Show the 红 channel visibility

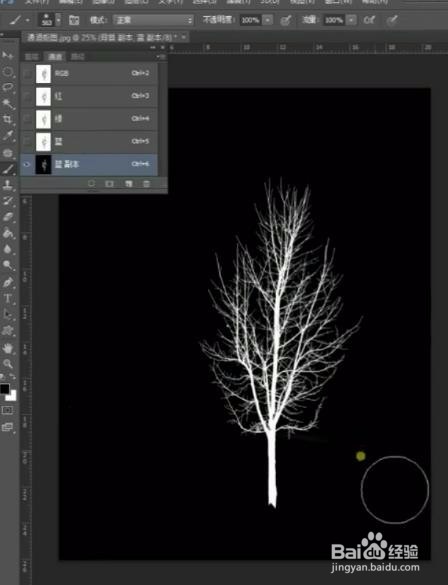pos(27,96)
